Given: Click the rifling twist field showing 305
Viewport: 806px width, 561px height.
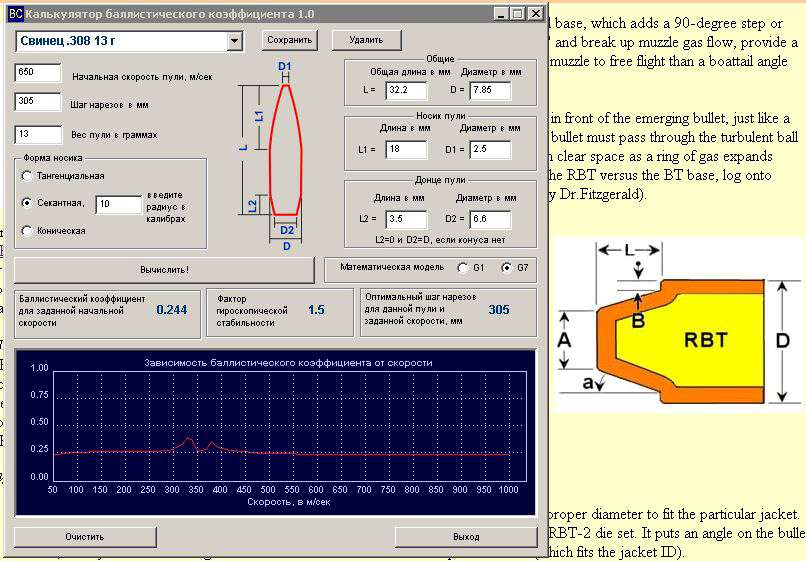Looking at the screenshot, I should (38, 102).
